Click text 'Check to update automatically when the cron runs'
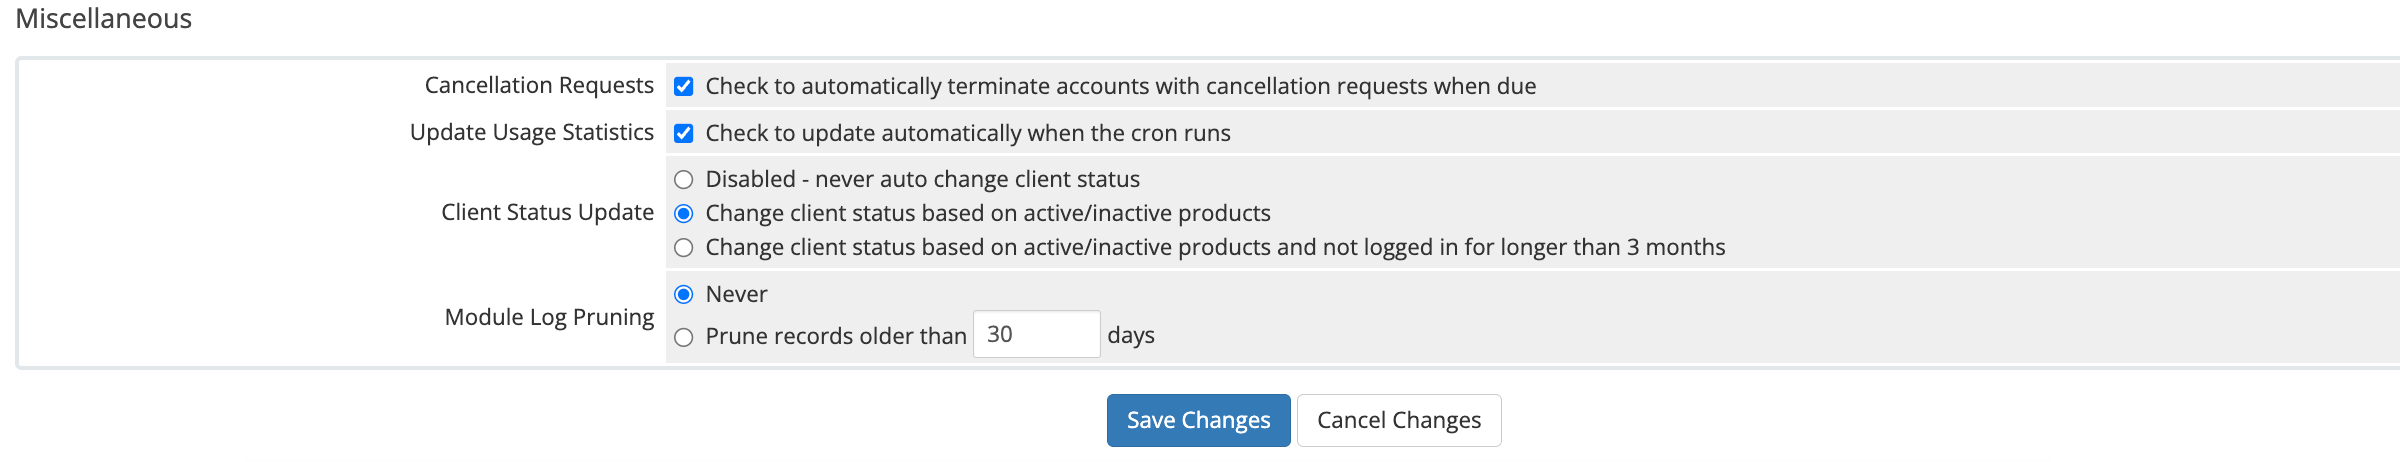The image size is (2400, 462). coord(968,133)
